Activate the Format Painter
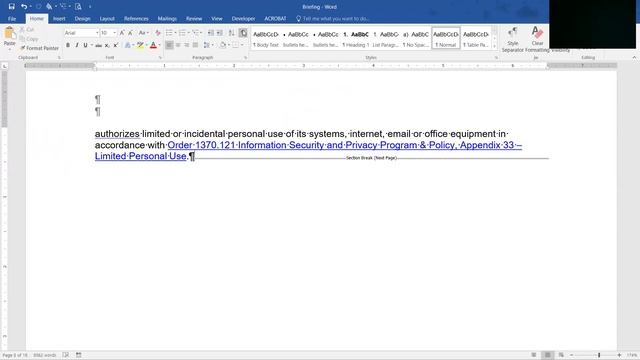The image size is (640, 360). click(x=39, y=48)
